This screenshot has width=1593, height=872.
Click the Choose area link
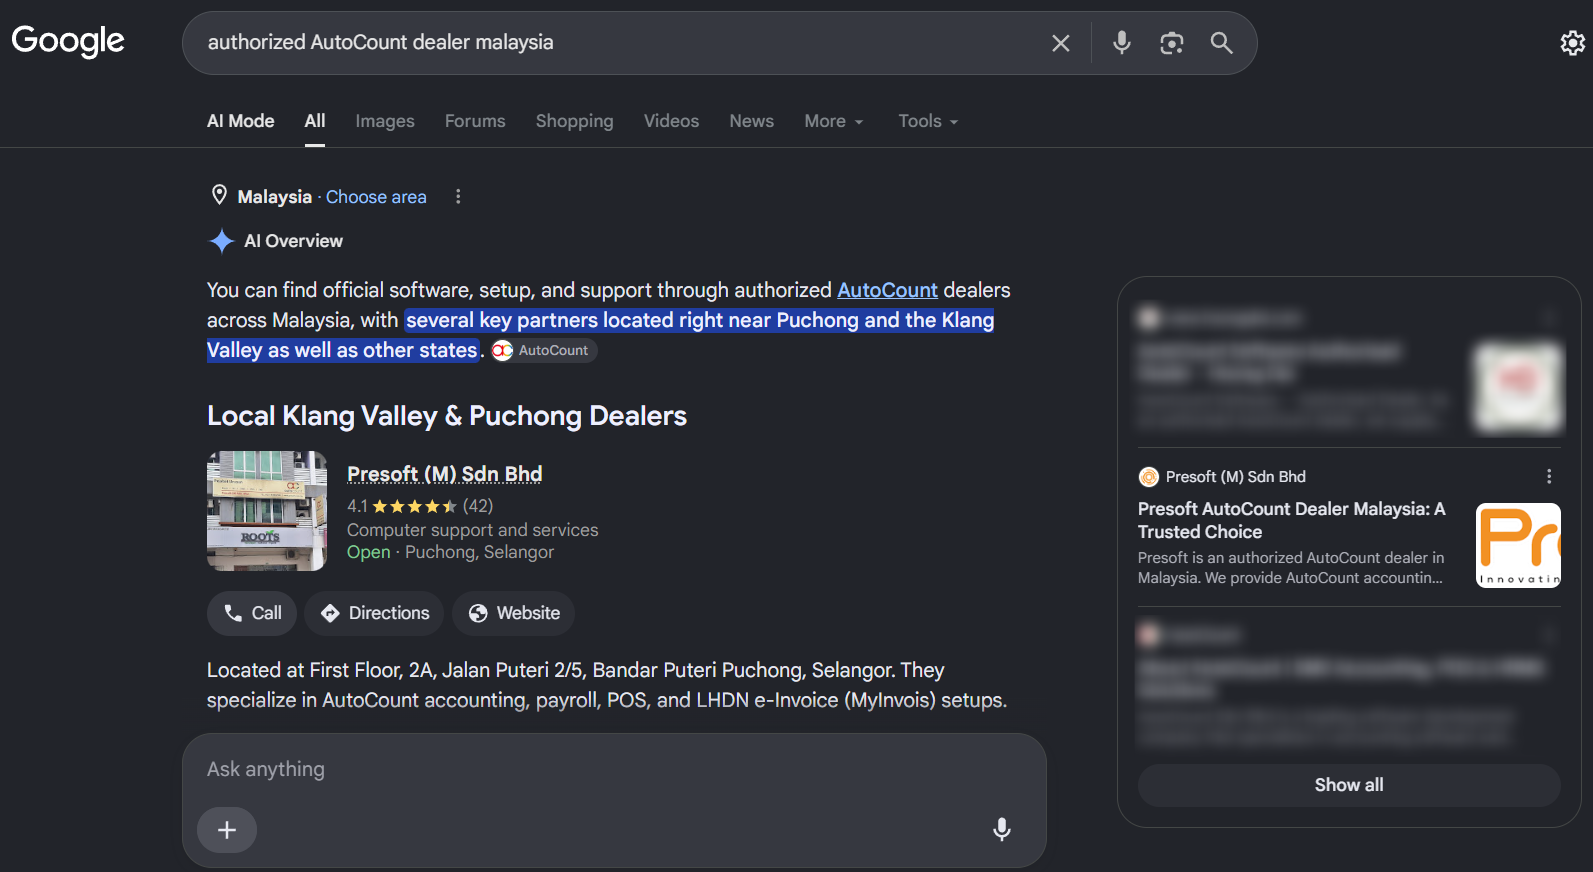(376, 197)
